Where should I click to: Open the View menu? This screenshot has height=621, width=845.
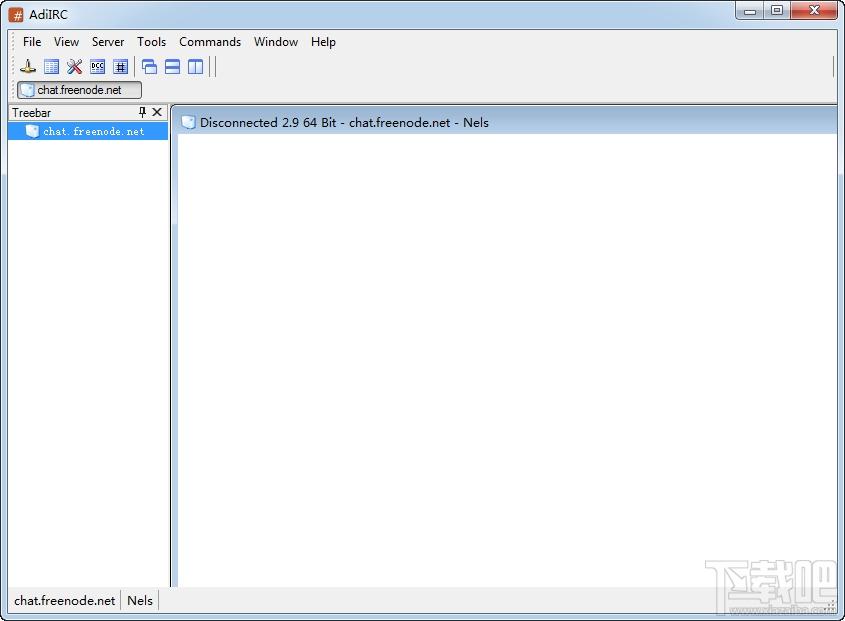pos(66,42)
